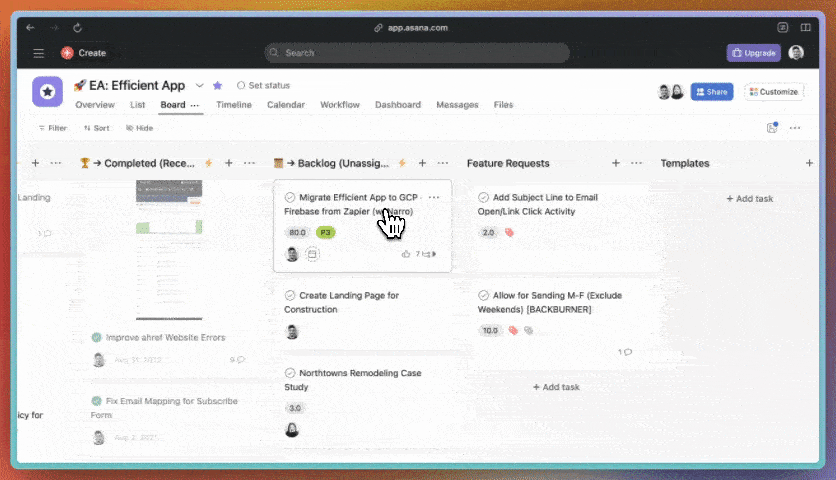The width and height of the screenshot is (836, 480).
Task: Open the screenshot thumbnail in Completed column
Action: pos(169,250)
